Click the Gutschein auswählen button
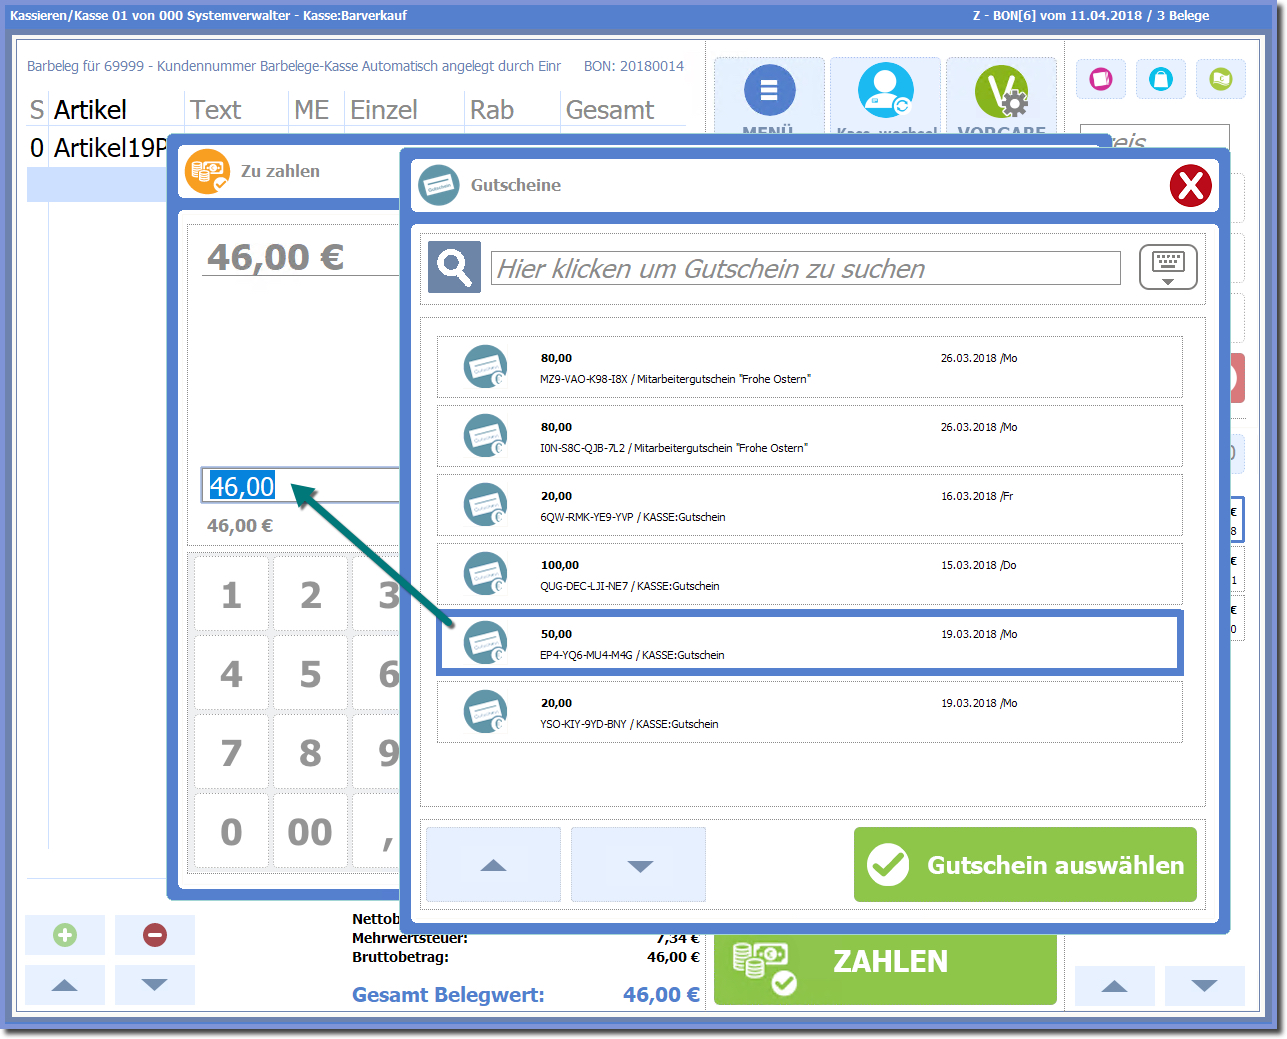This screenshot has width=1287, height=1039. tap(1025, 865)
